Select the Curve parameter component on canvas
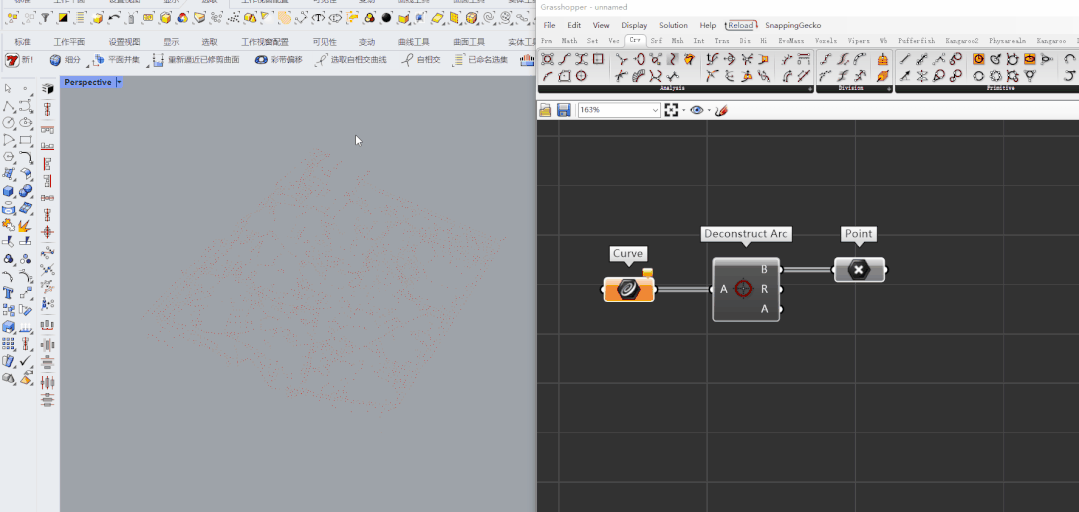 coord(629,290)
